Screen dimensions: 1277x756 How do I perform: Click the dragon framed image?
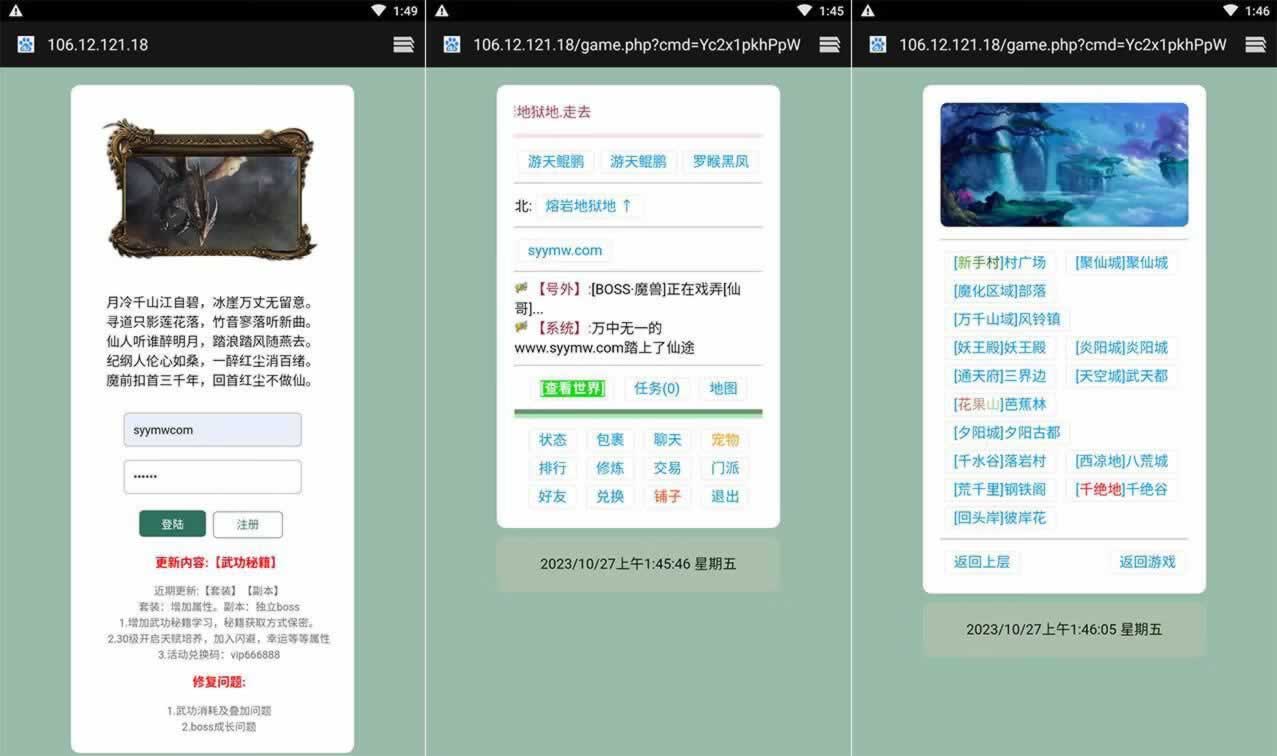click(211, 189)
